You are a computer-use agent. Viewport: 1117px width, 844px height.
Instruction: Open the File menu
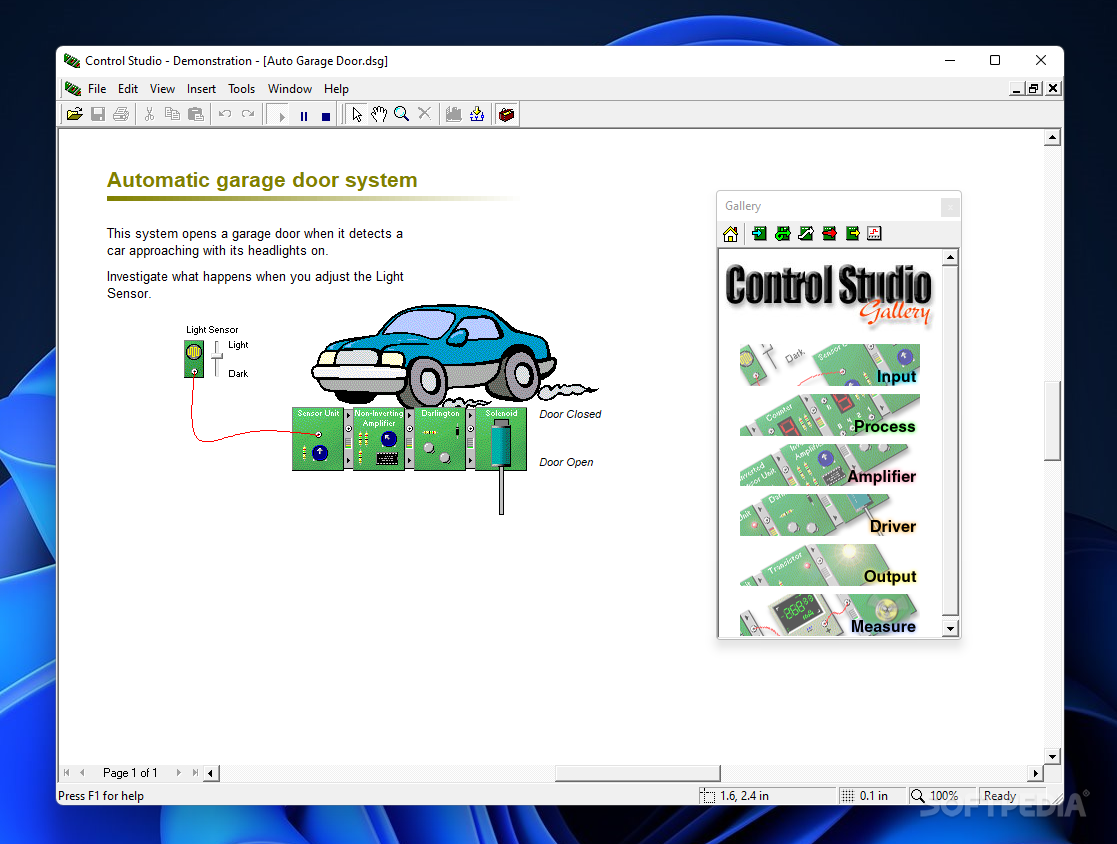pyautogui.click(x=97, y=89)
